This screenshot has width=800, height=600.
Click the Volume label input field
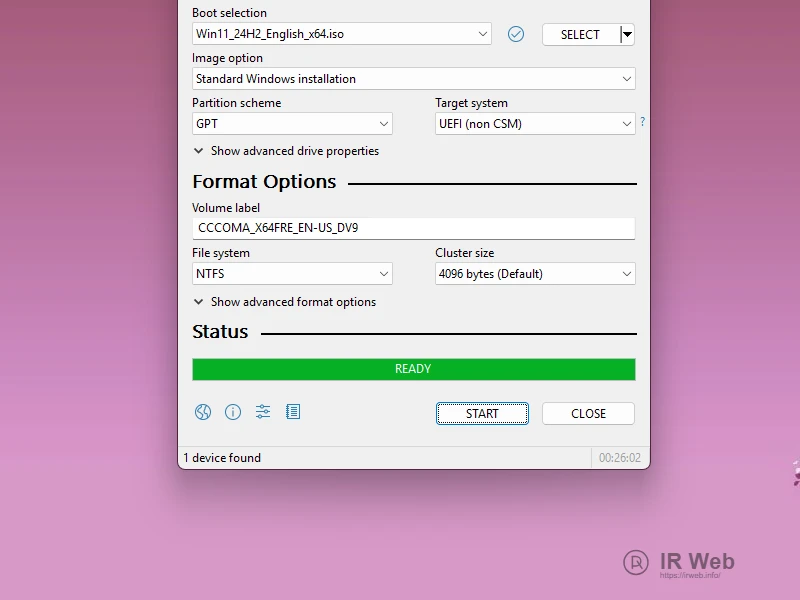[414, 228]
